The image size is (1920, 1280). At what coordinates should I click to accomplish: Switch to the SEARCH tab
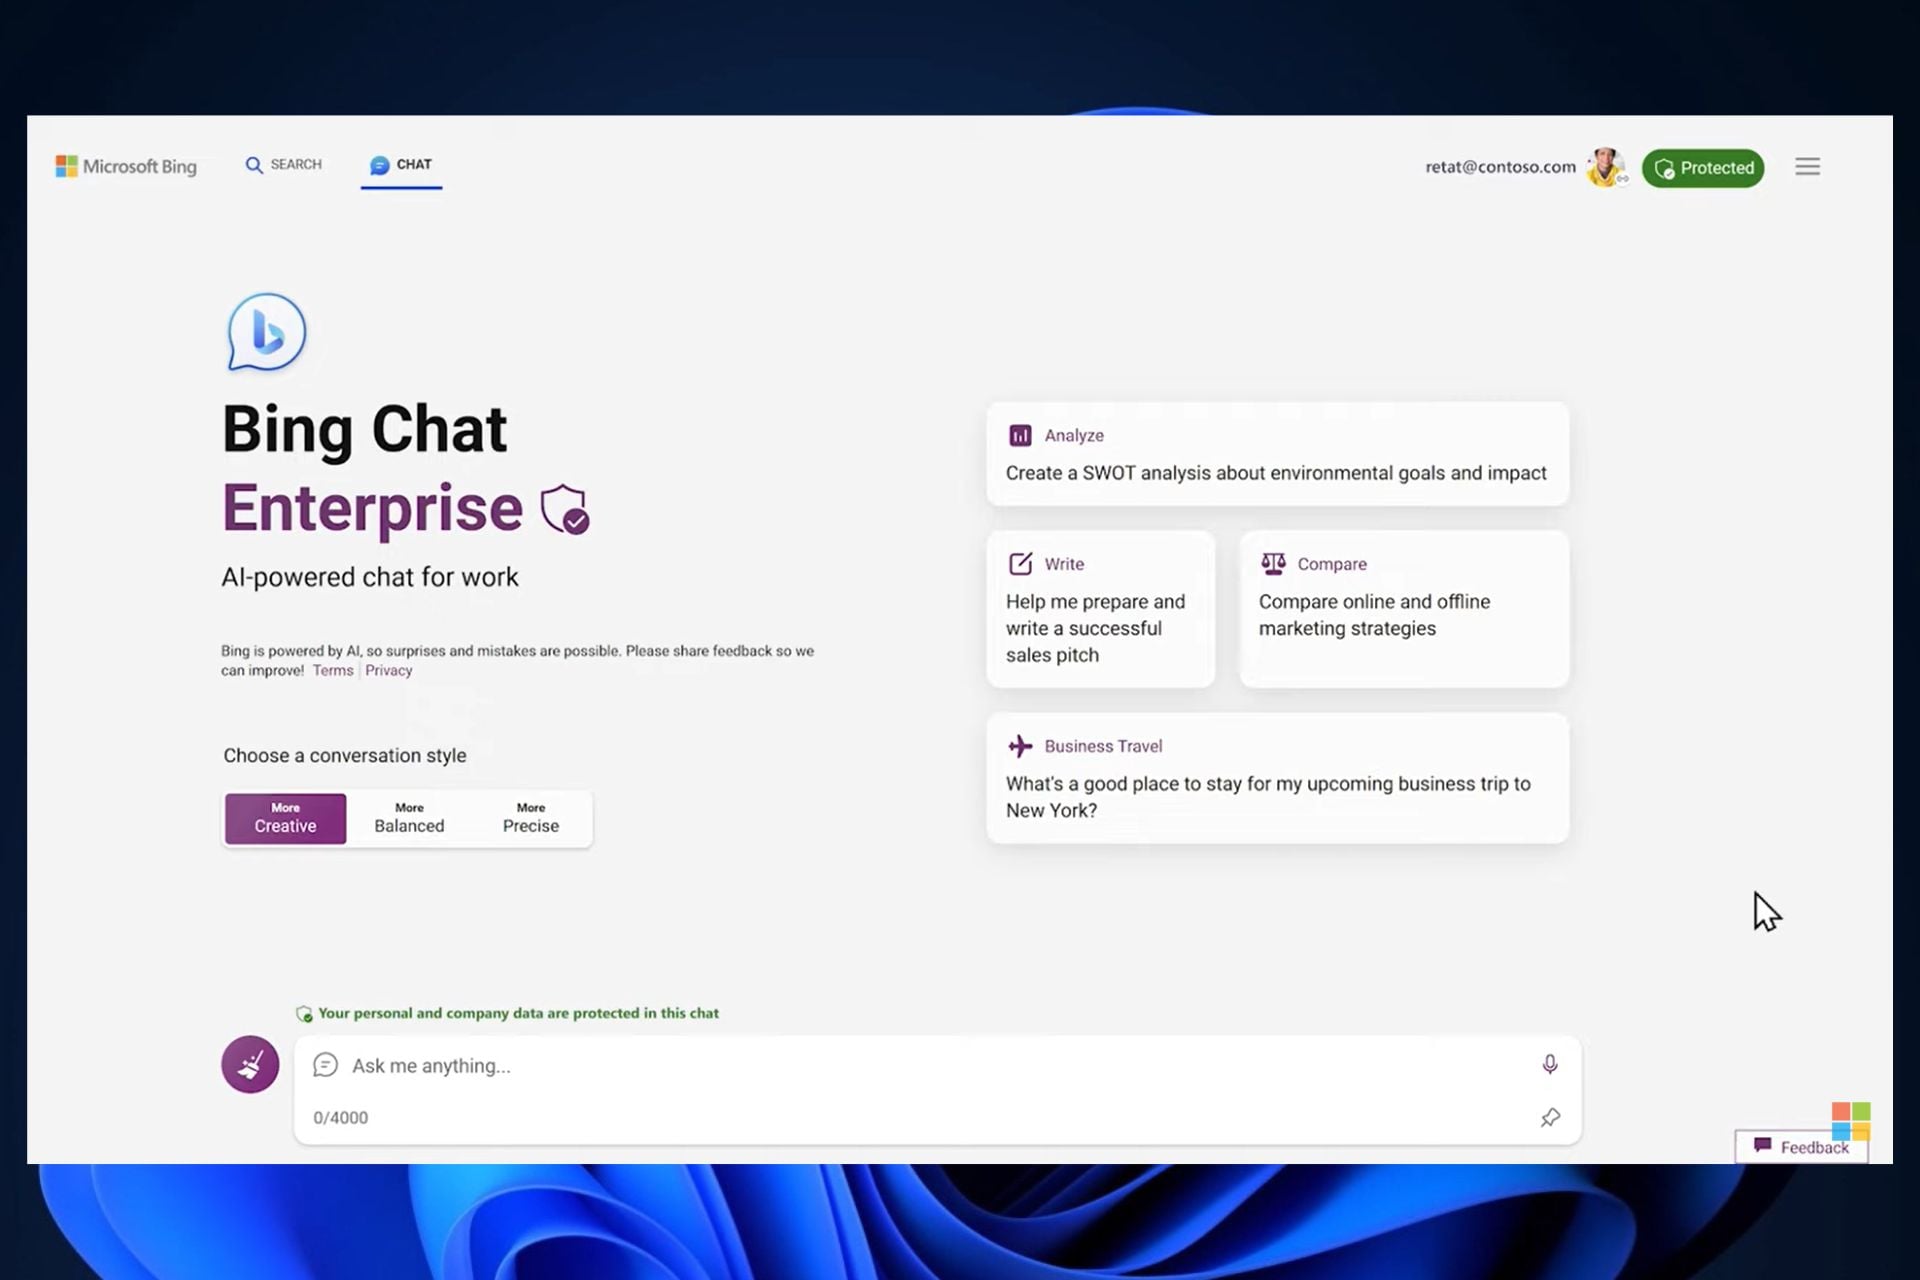(x=283, y=164)
